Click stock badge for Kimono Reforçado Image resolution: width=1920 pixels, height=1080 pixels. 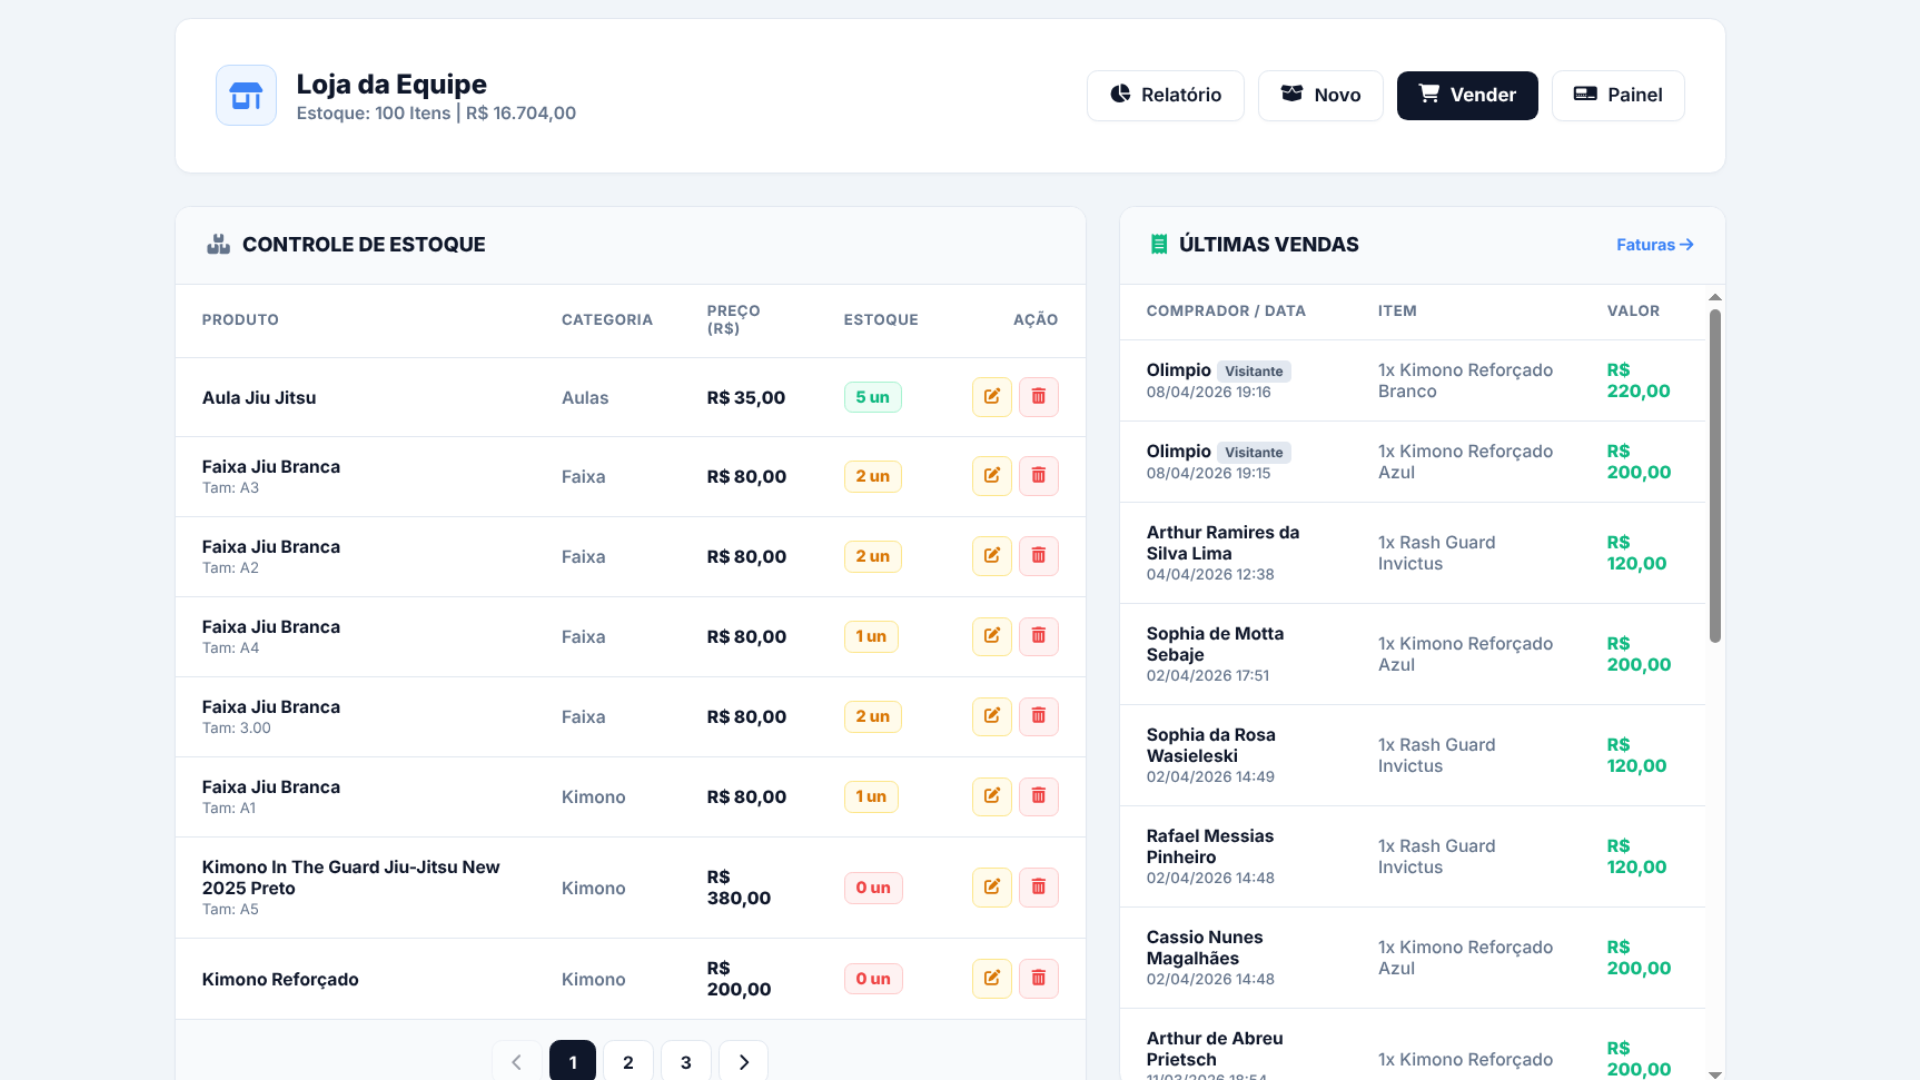[873, 979]
